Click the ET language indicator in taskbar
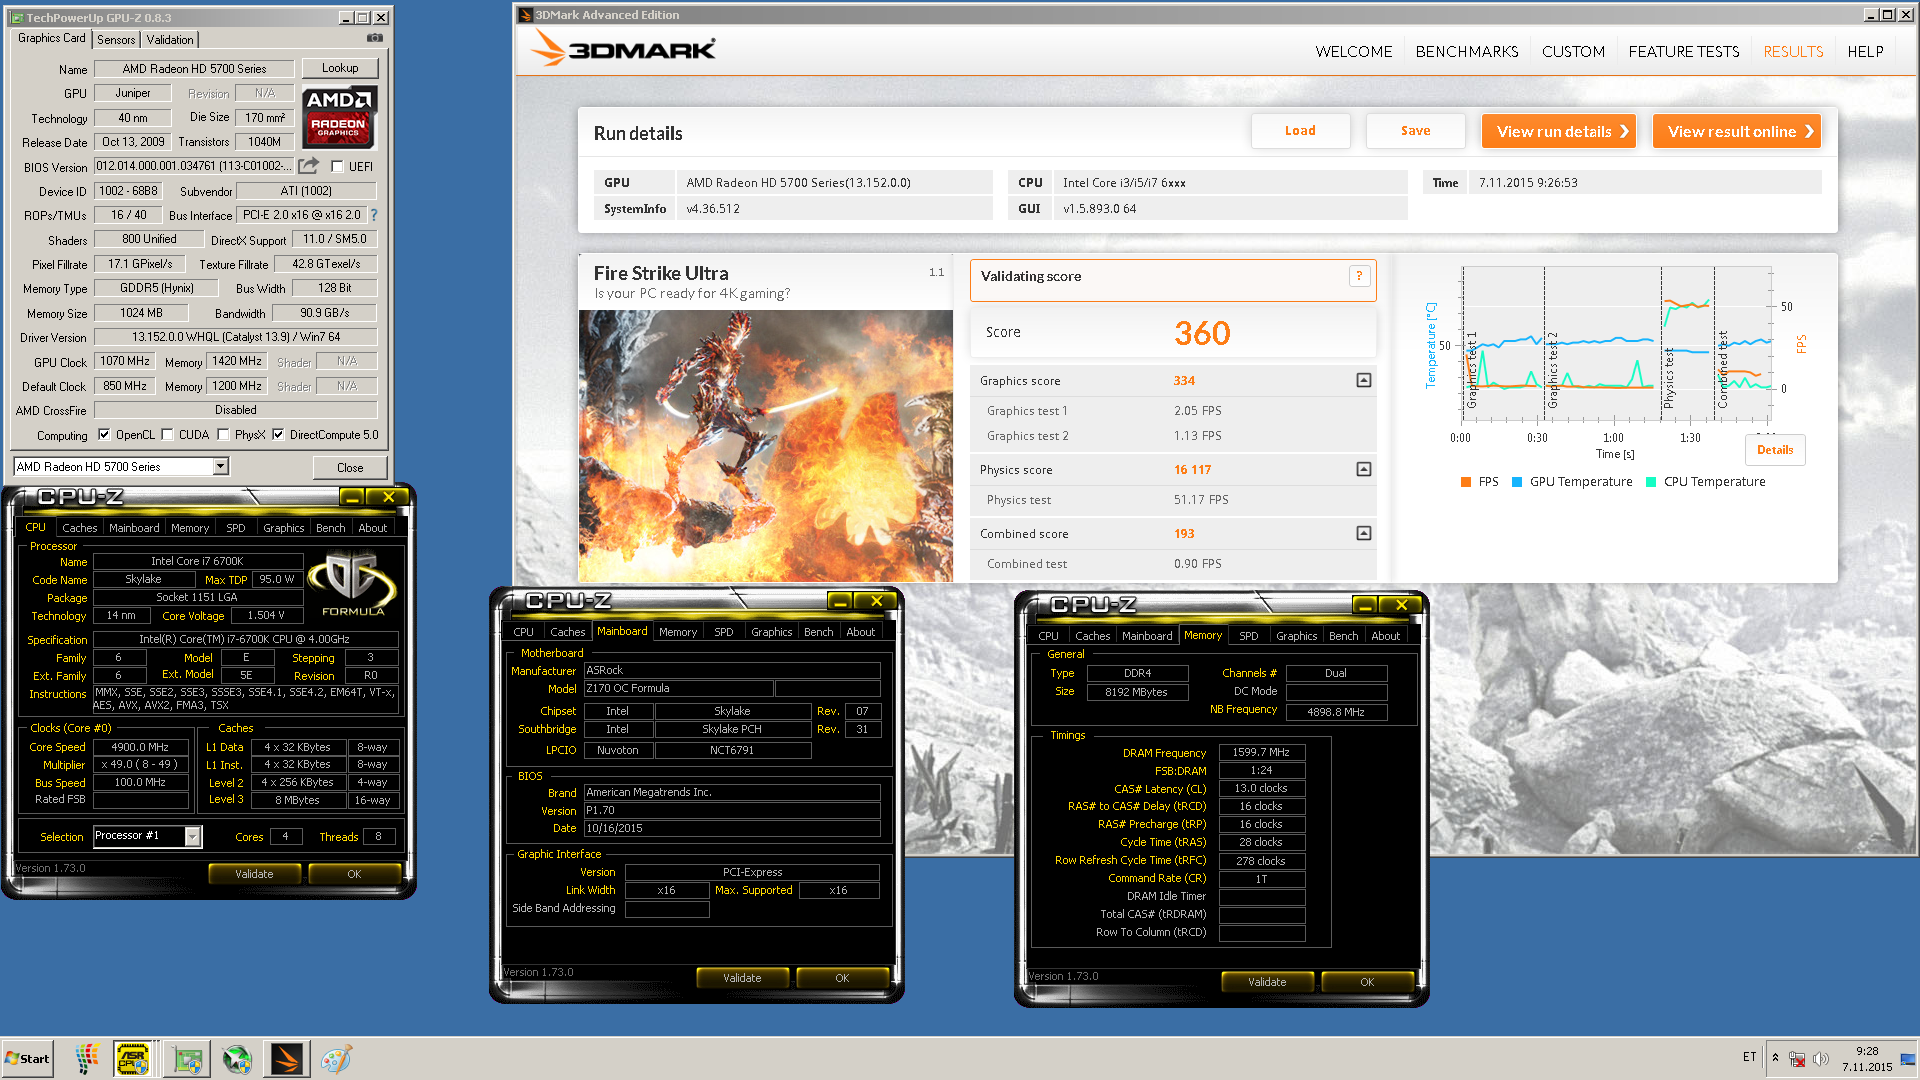This screenshot has height=1080, width=1920. click(1749, 1057)
